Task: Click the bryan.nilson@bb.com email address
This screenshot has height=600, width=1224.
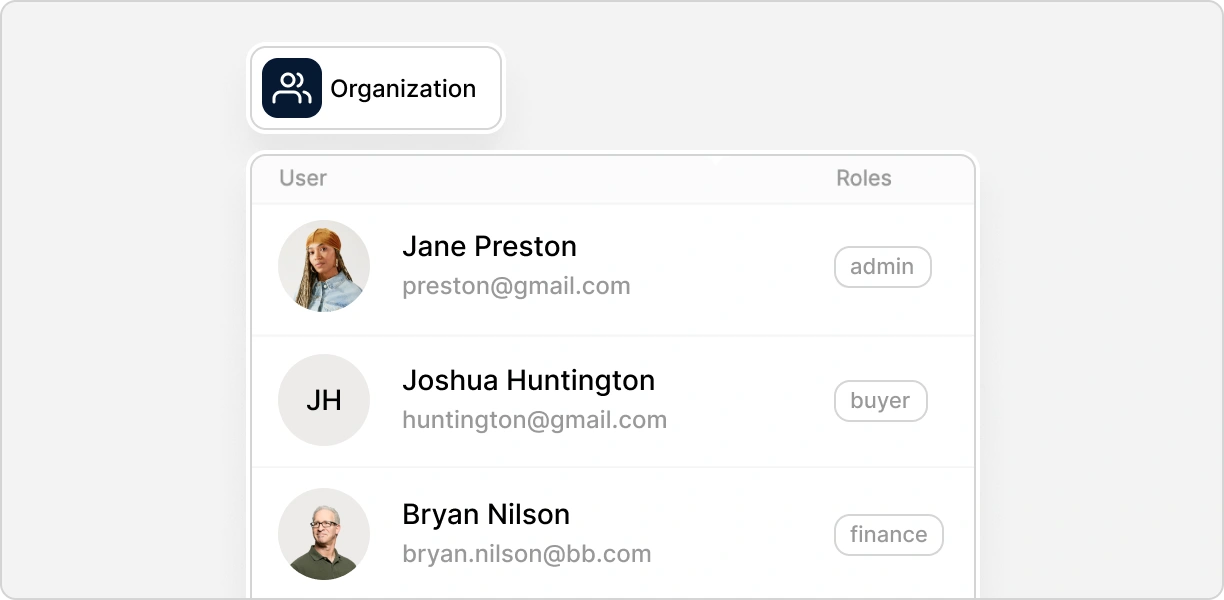Action: point(526,554)
